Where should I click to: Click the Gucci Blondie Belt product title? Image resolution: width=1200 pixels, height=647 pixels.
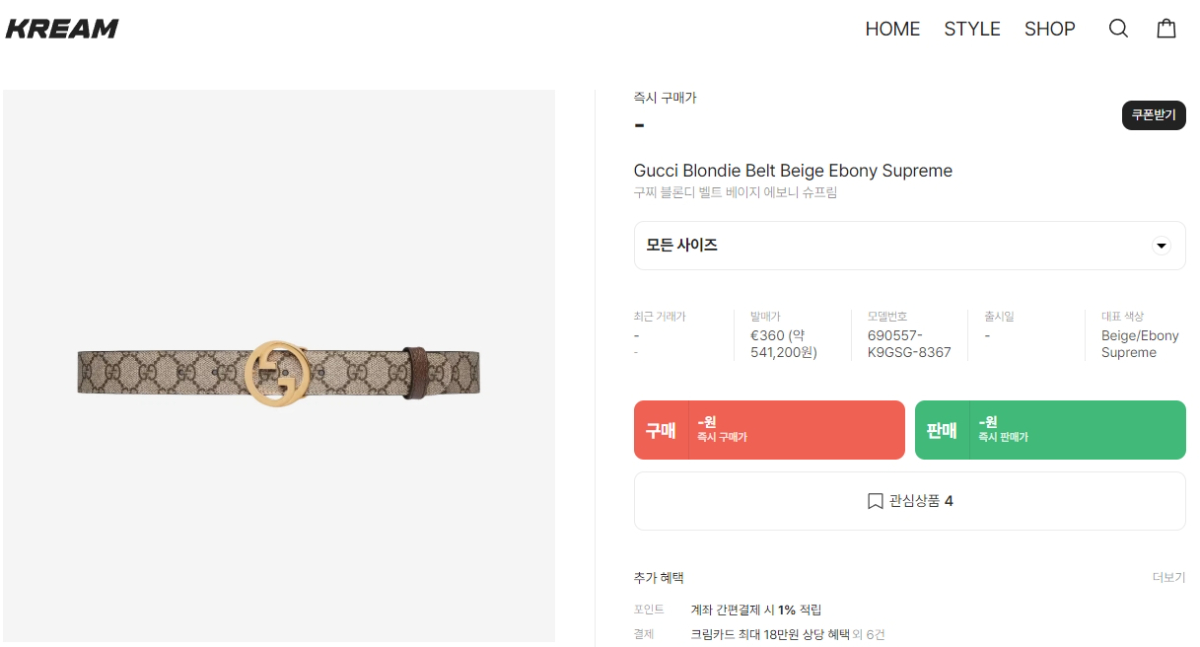[x=793, y=171]
